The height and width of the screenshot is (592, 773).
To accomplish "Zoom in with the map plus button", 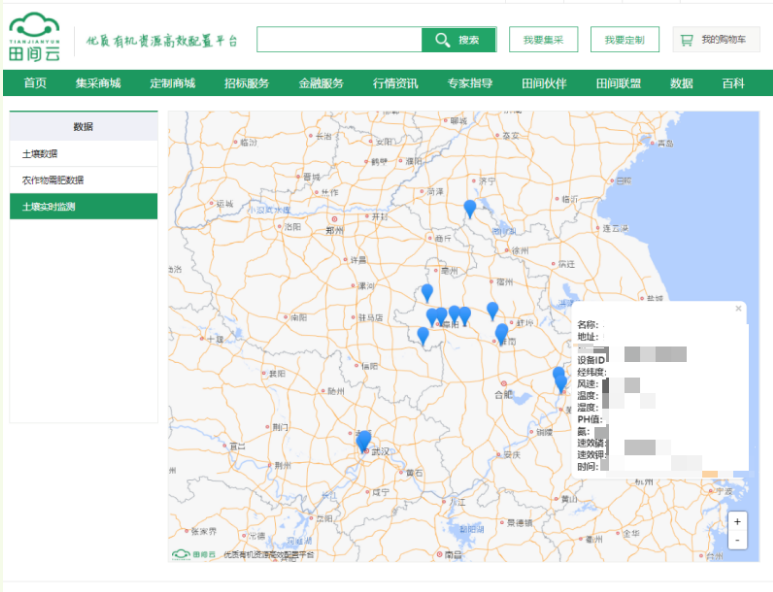I will (x=737, y=522).
